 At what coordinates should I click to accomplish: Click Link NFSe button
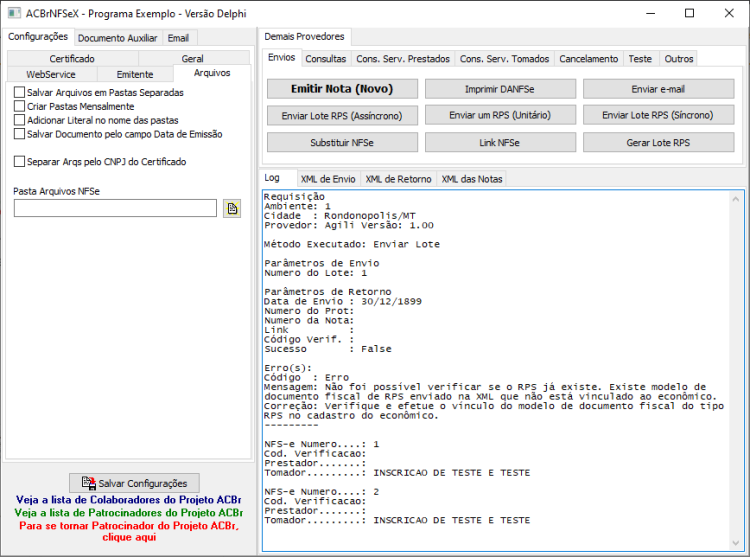coord(500,142)
